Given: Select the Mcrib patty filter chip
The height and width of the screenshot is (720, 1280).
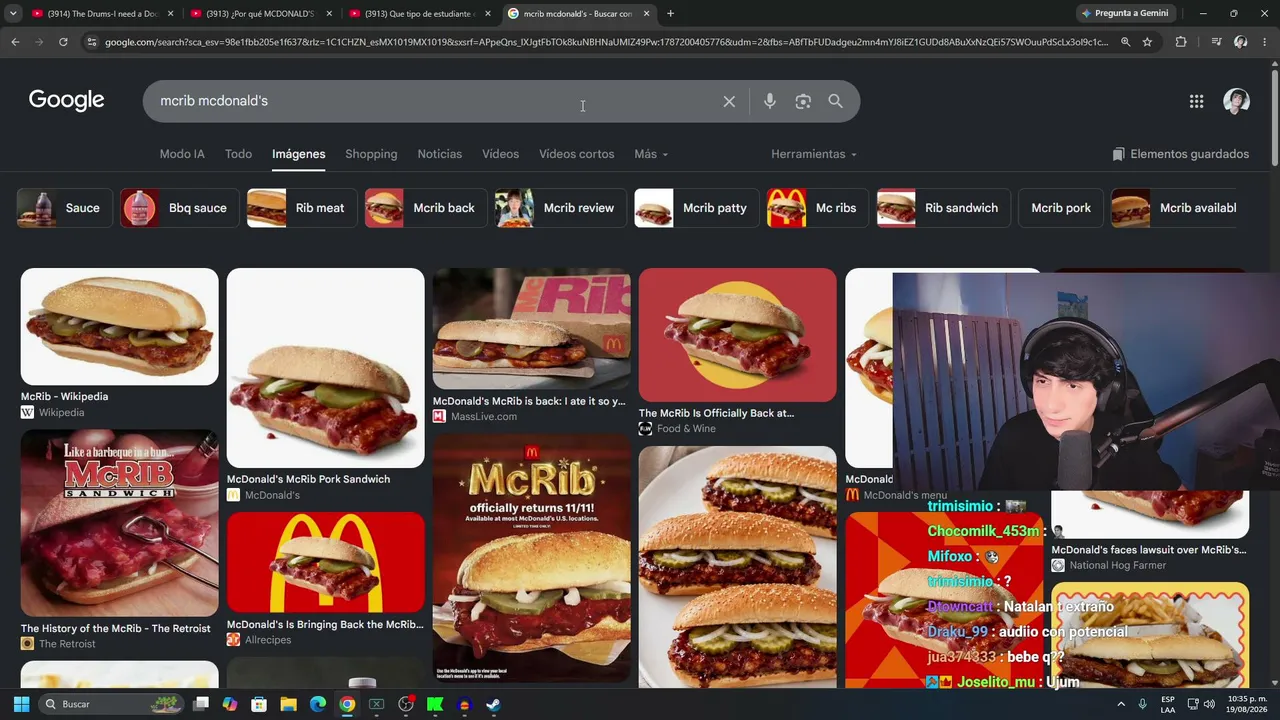Looking at the screenshot, I should [696, 208].
